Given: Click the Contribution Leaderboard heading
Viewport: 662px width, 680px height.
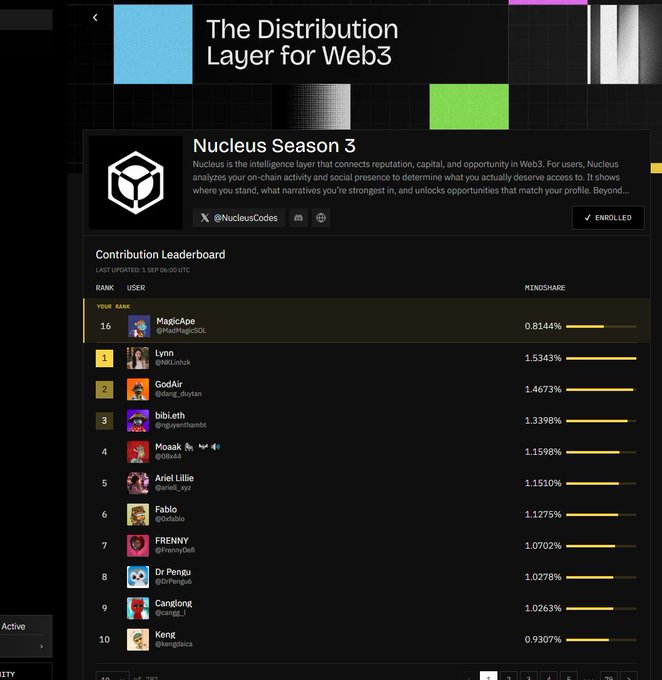Looking at the screenshot, I should [161, 255].
